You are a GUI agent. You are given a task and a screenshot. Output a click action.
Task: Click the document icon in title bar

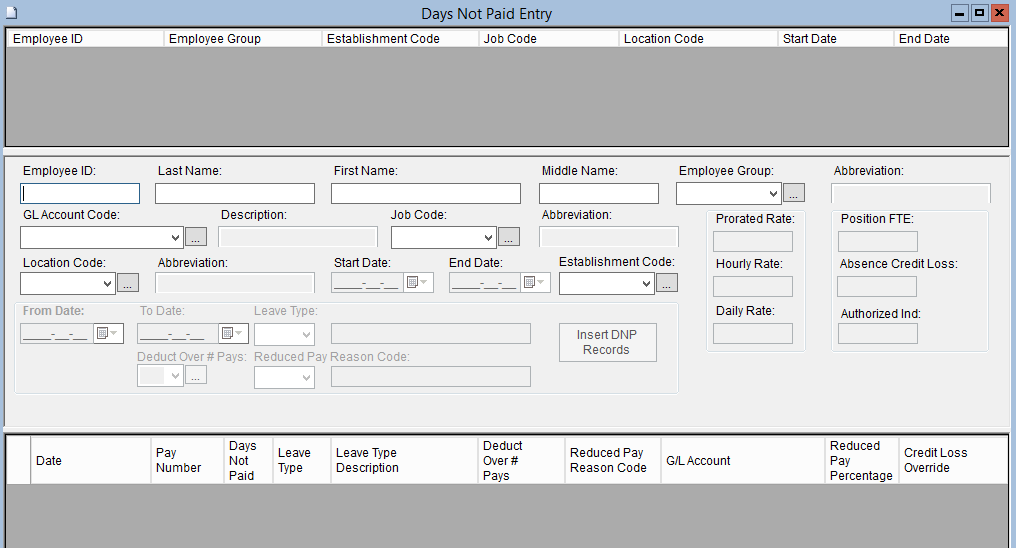pos(13,13)
